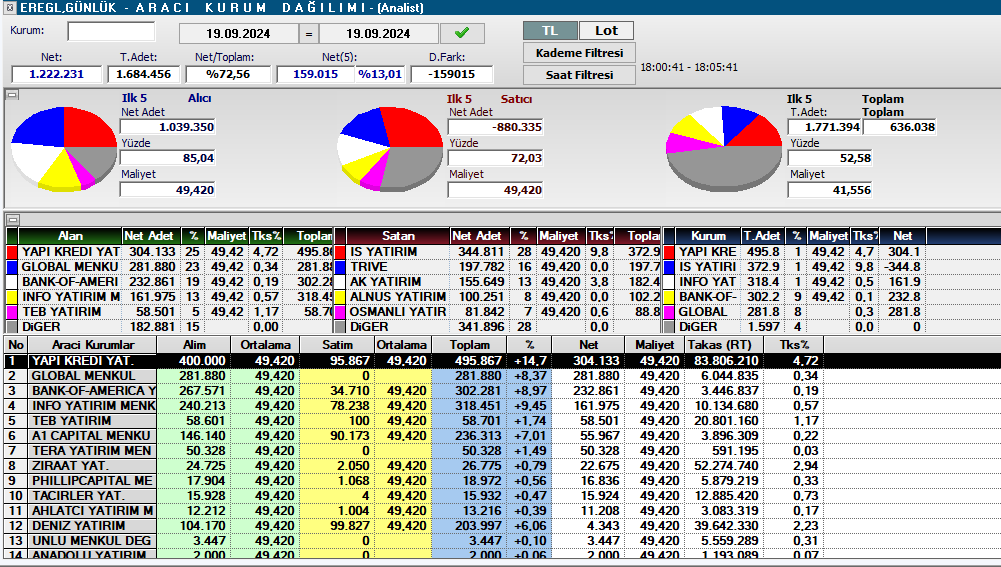Viewport: 1001px width, 567px height.
Task: Click magenta swatch next to TEB YATIRIM
Action: click(11, 312)
